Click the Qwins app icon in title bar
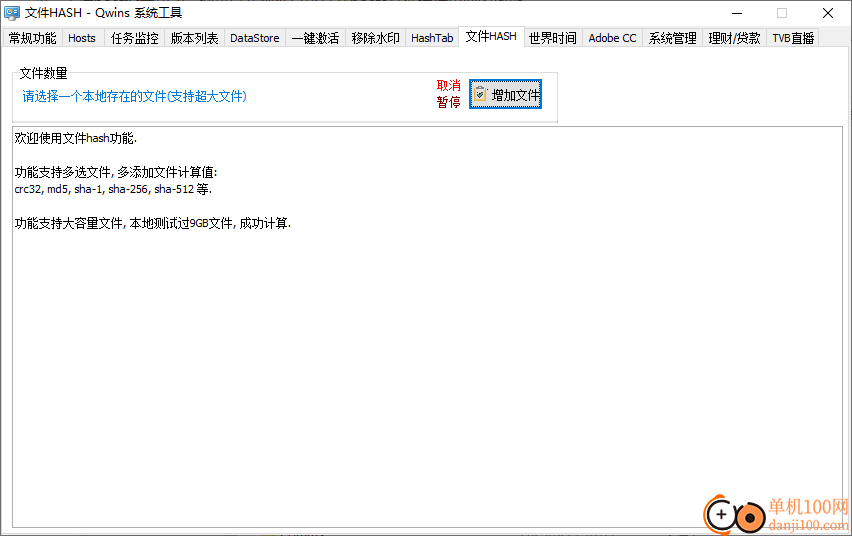Viewport: 852px width, 536px height. pos(11,13)
